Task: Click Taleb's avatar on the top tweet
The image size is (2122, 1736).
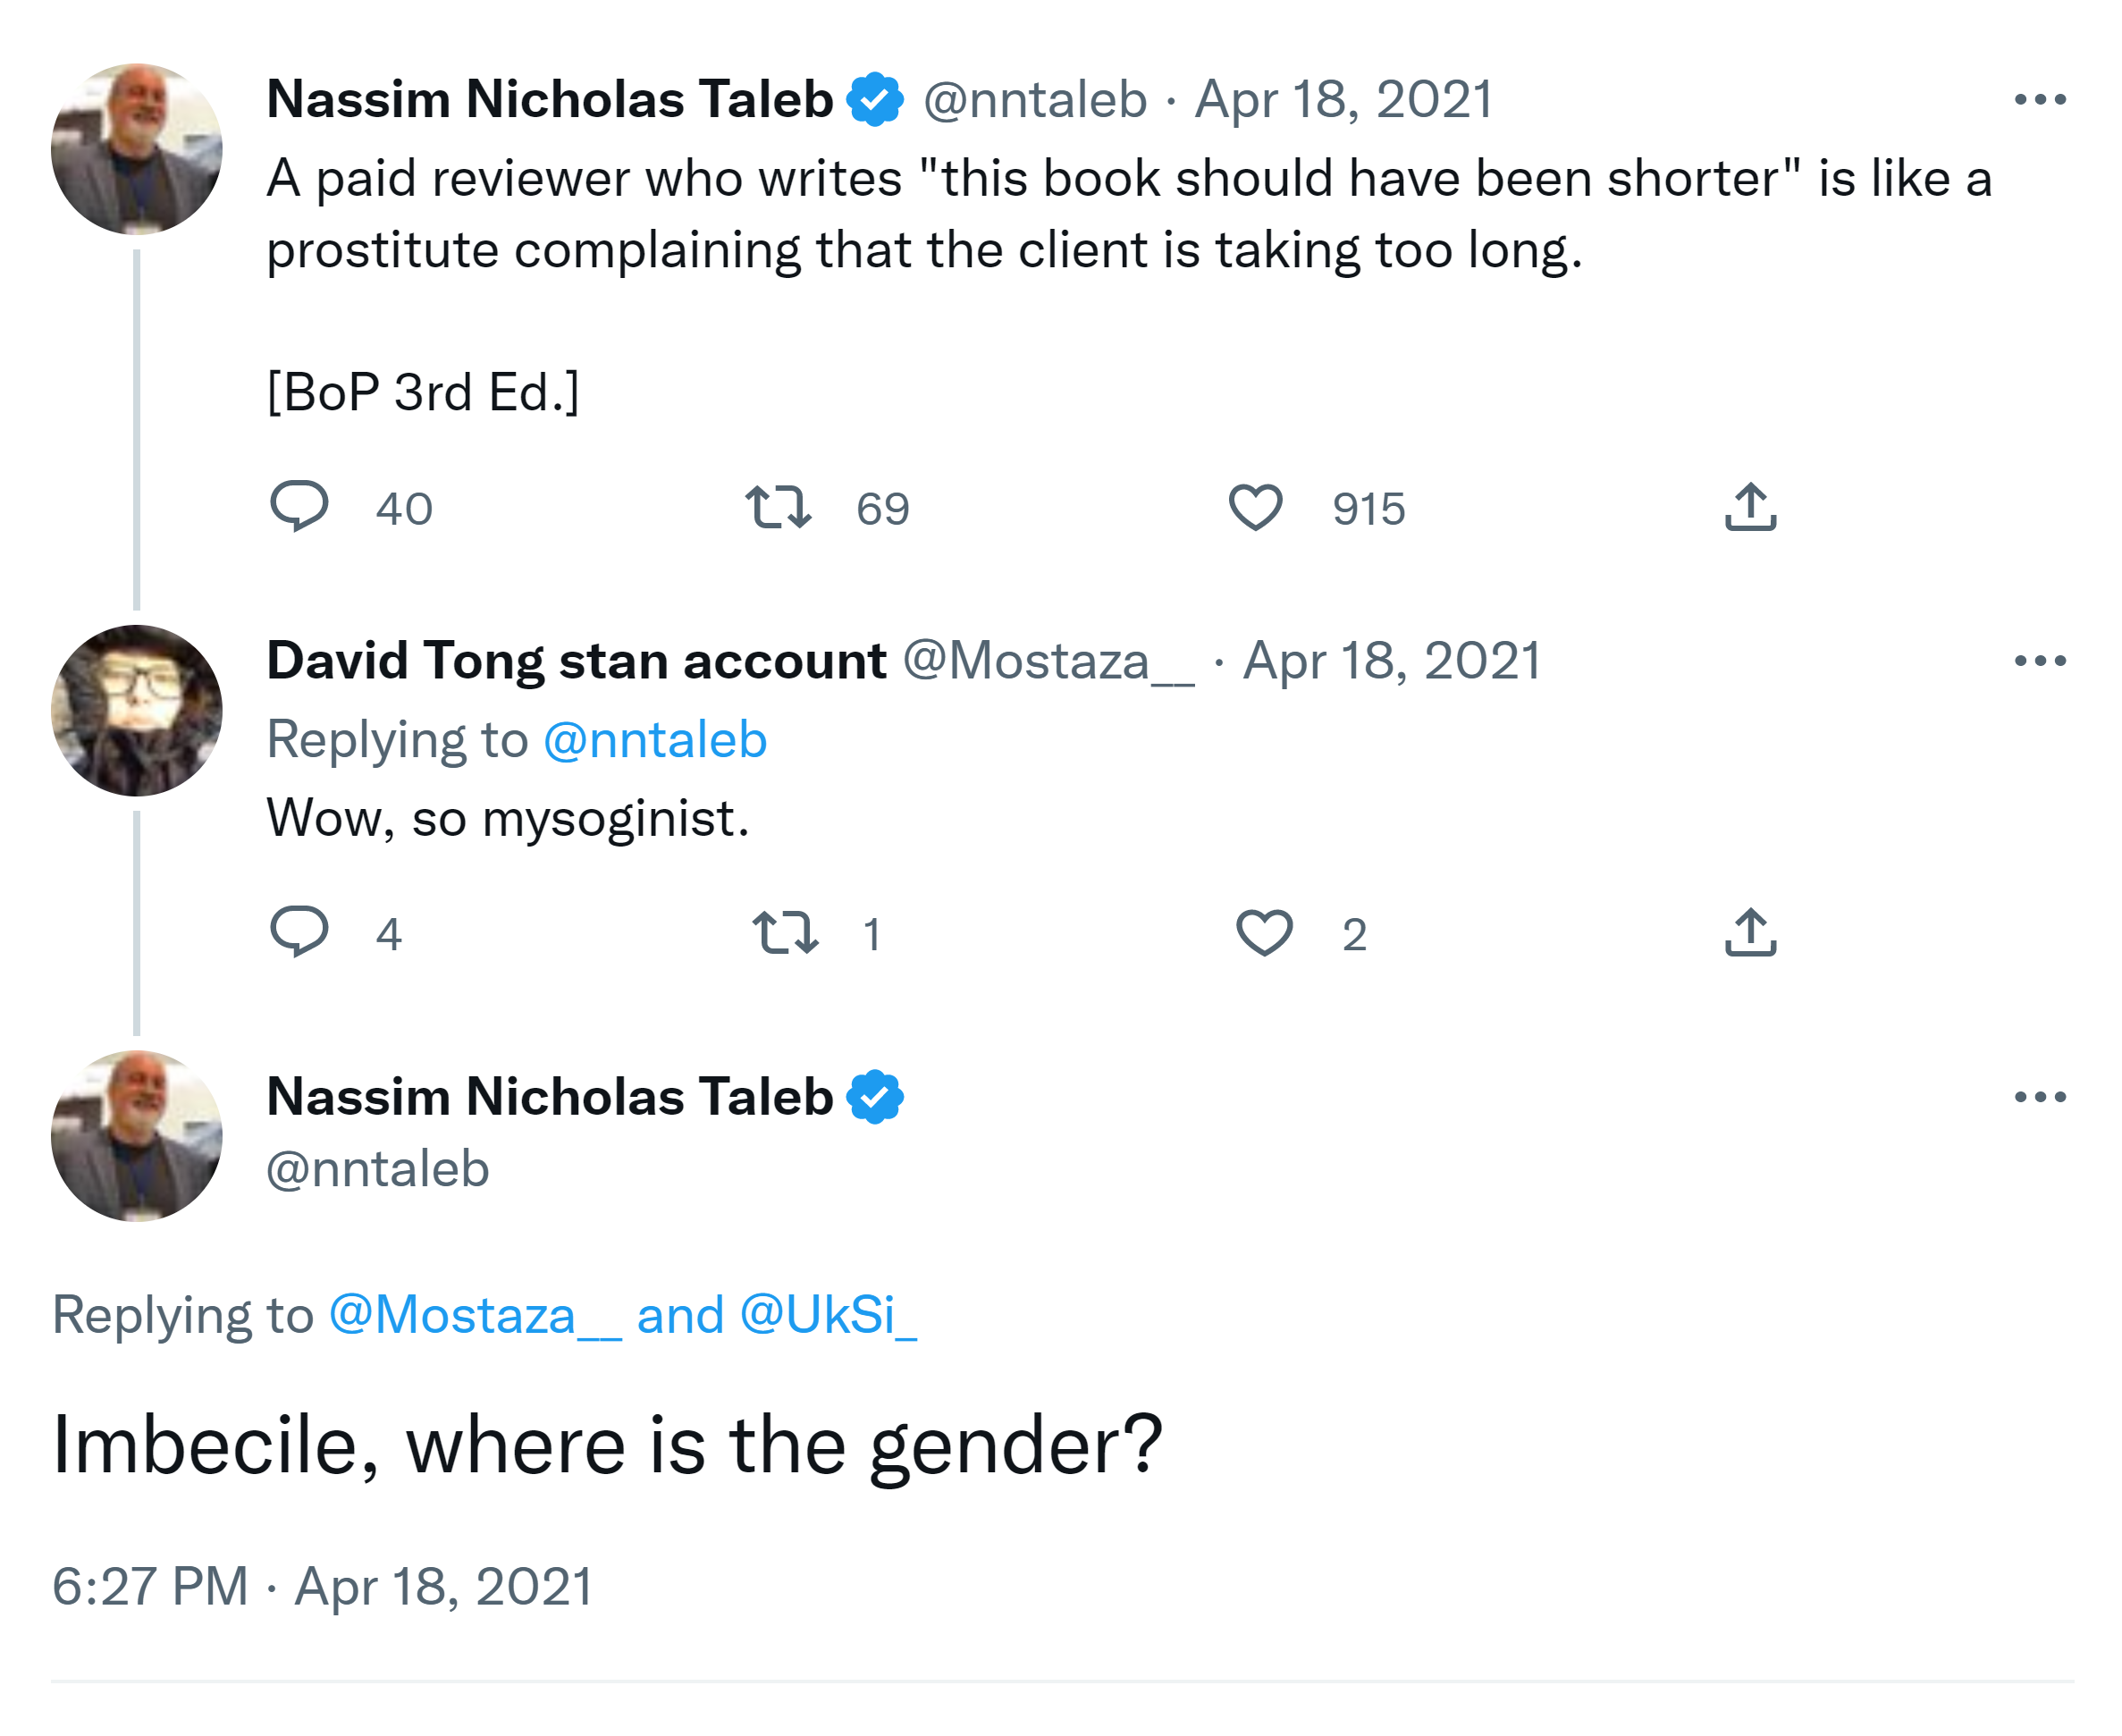Action: coord(137,149)
